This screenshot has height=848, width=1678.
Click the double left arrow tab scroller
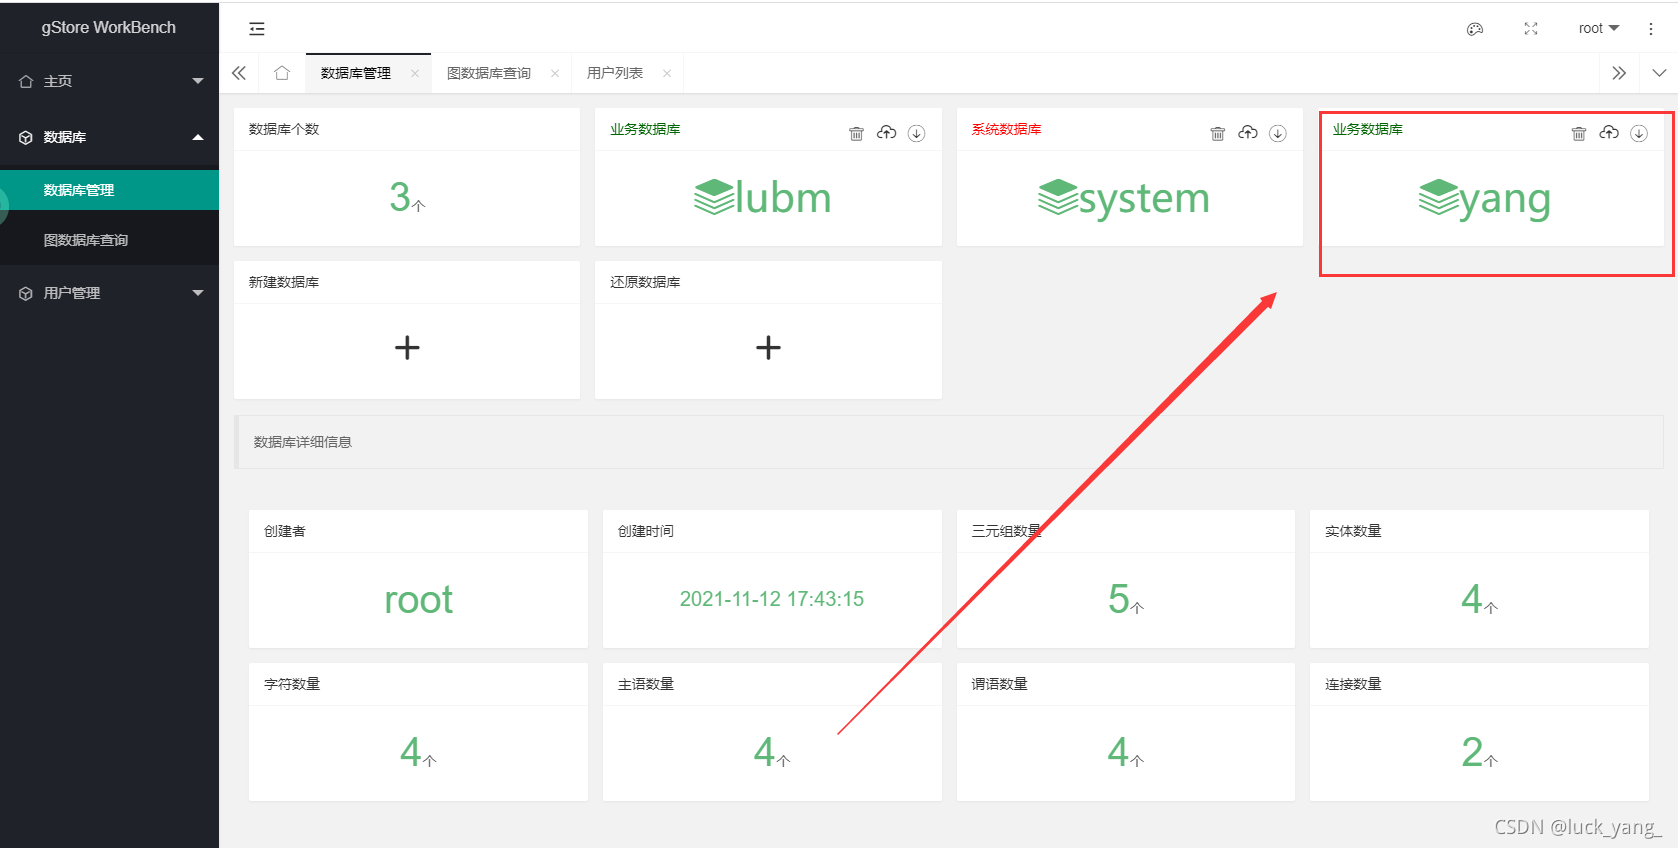pos(239,73)
